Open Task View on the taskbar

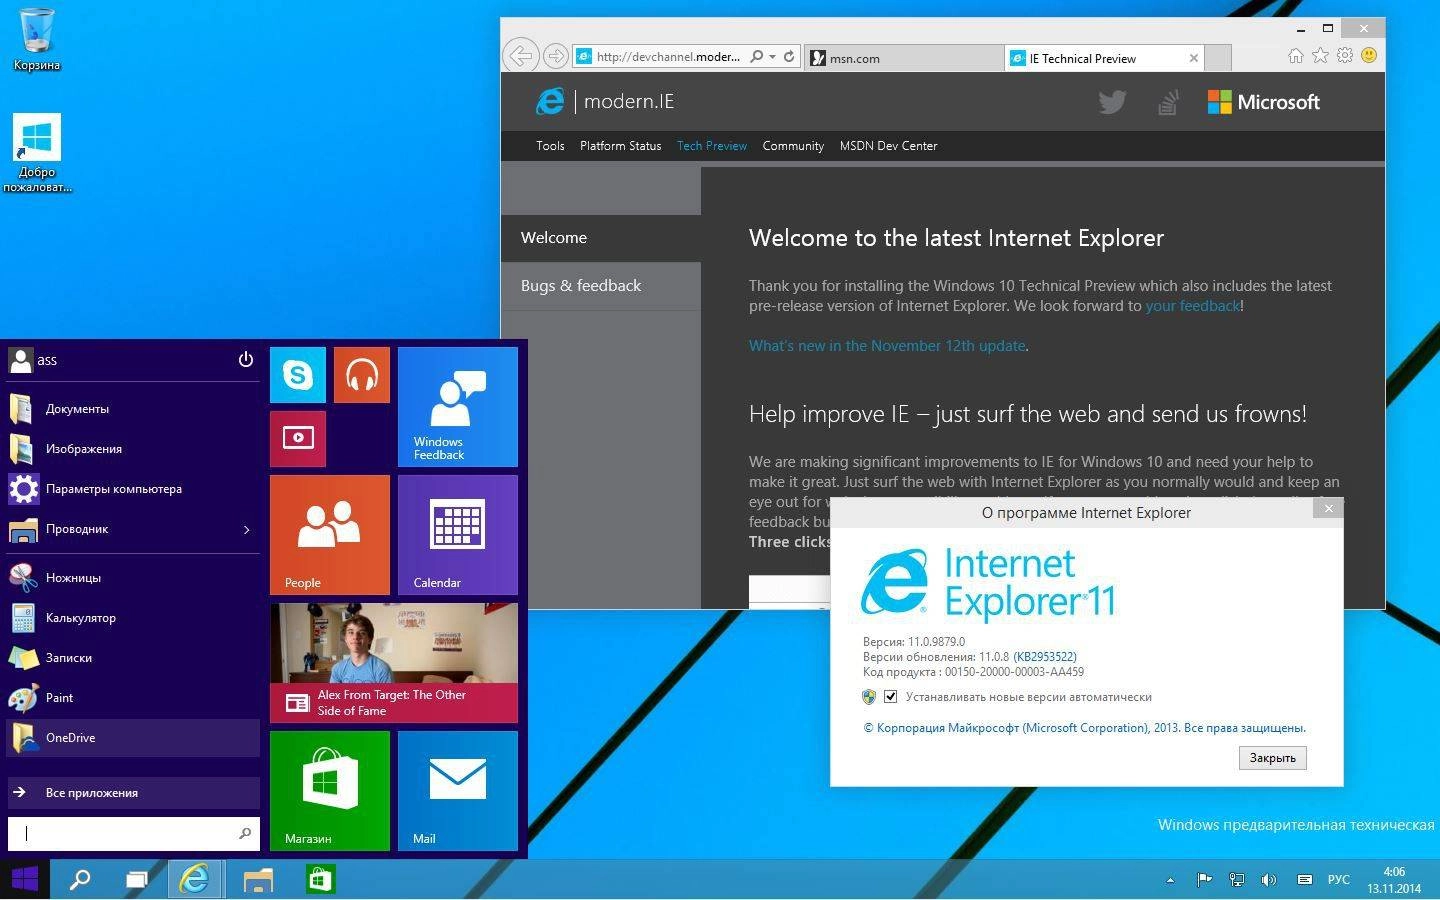click(x=137, y=880)
